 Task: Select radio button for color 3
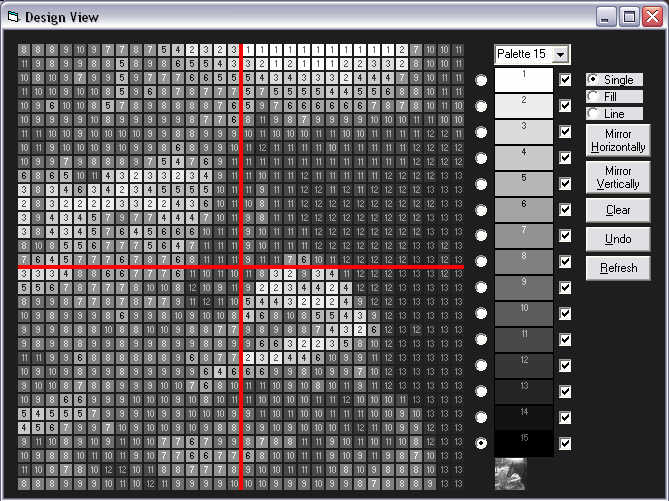[481, 132]
